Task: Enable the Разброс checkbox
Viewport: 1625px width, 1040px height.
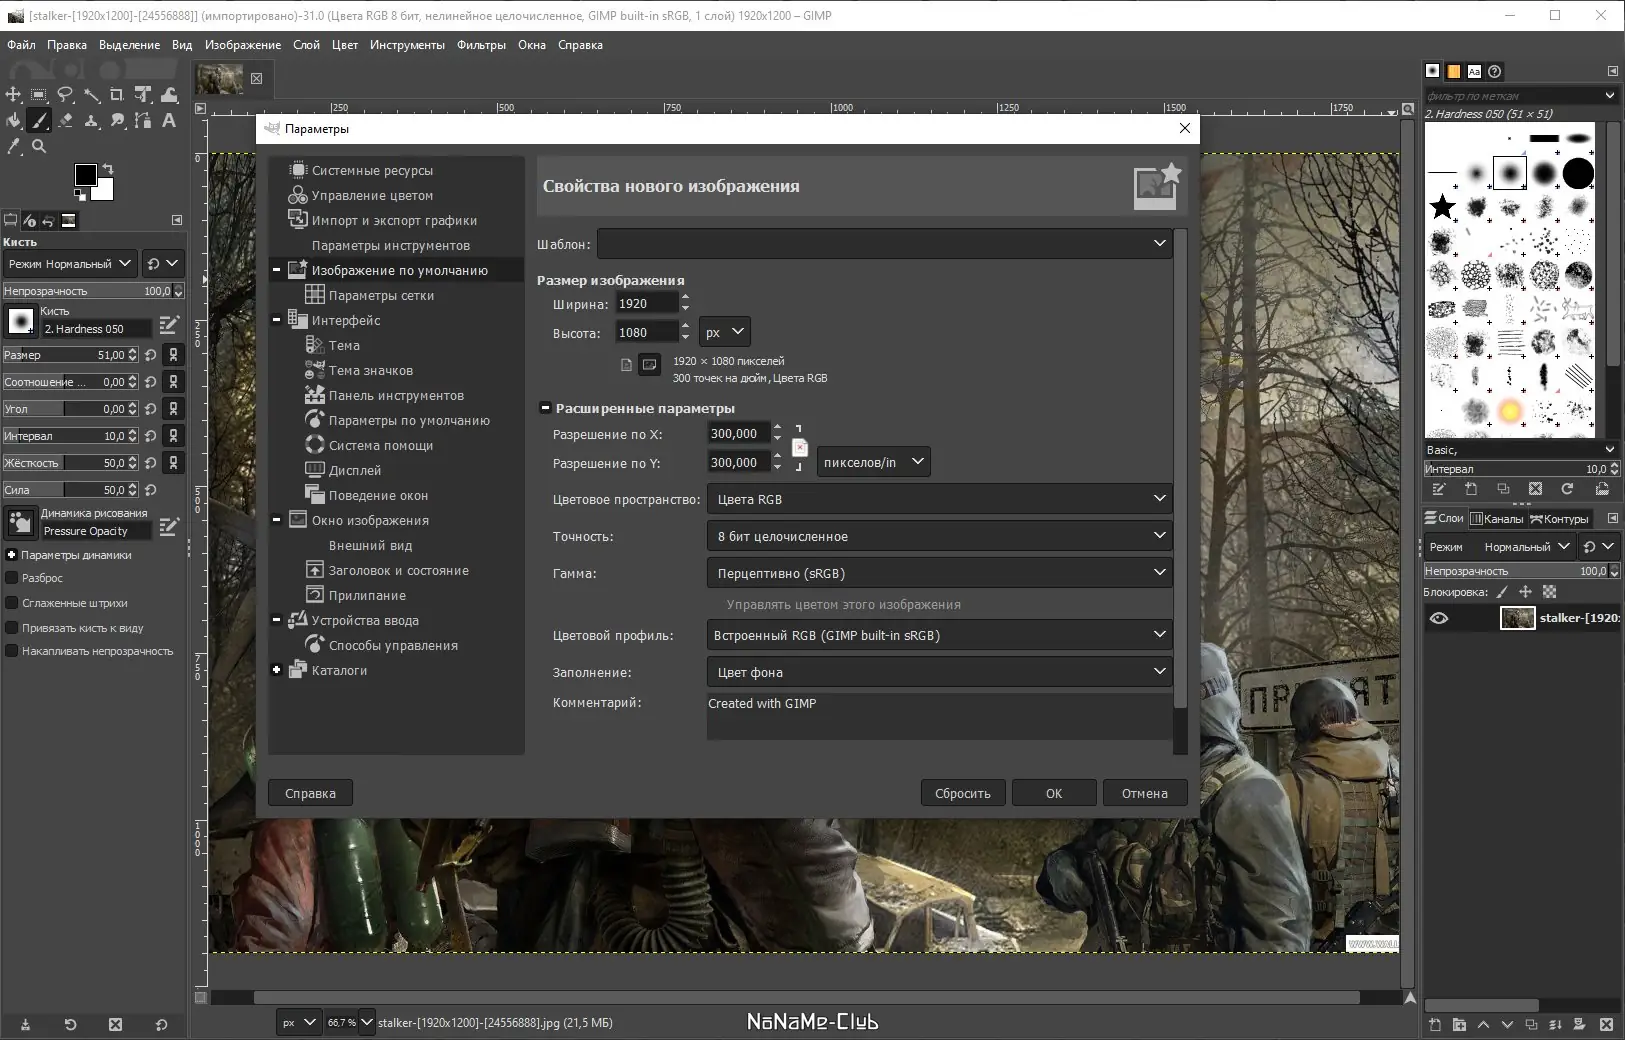Action: click(x=12, y=578)
